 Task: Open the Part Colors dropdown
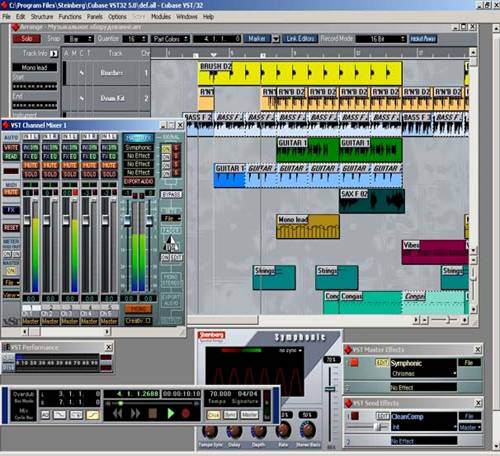[x=170, y=39]
